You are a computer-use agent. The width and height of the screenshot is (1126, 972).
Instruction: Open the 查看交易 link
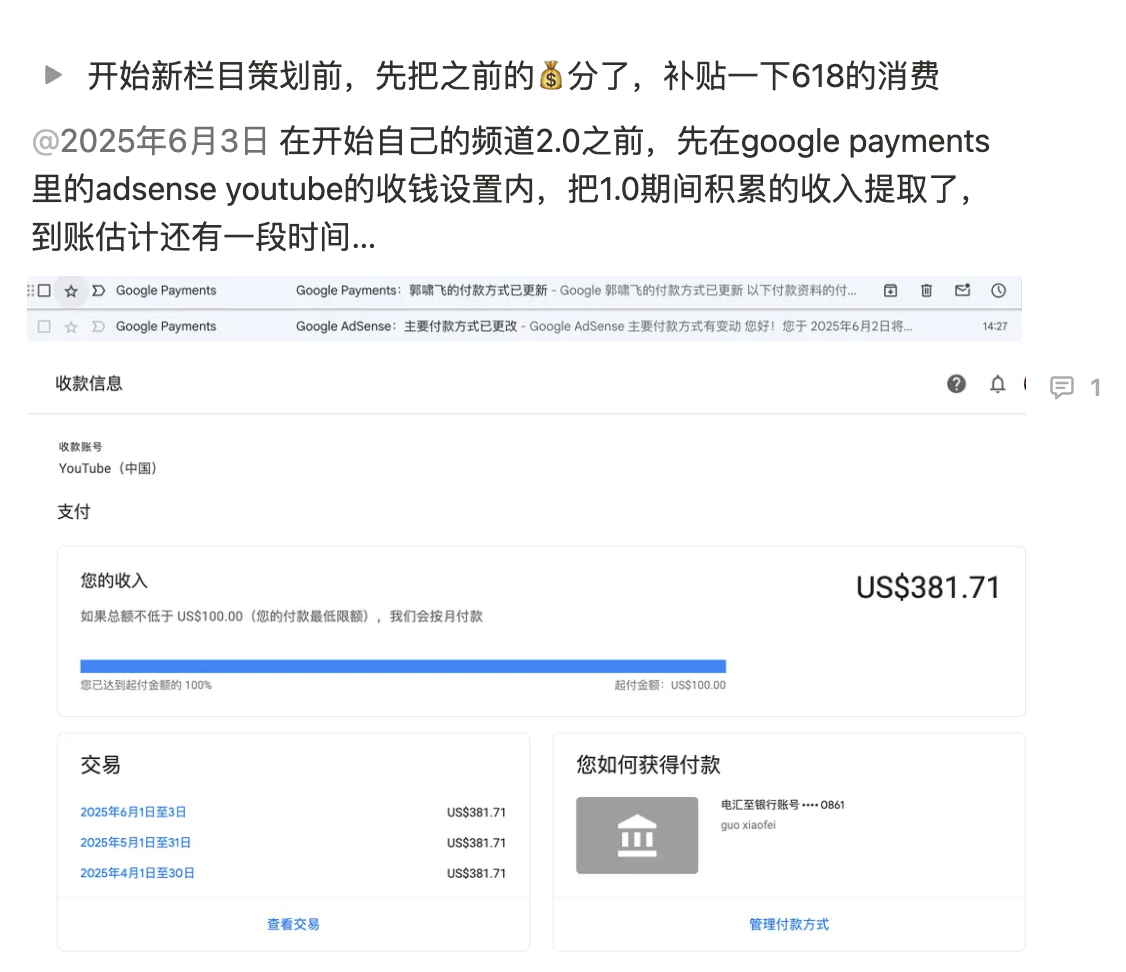click(293, 924)
